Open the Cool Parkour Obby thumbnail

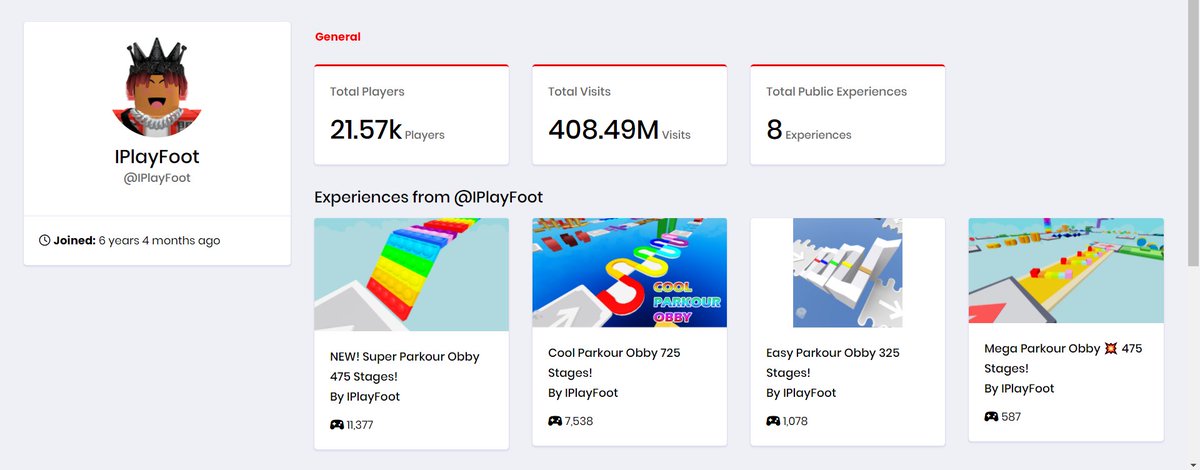629,273
